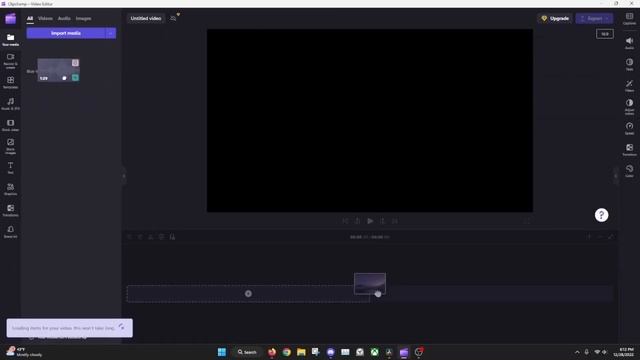The height and width of the screenshot is (360, 640).
Task: Open the Transition panel on right sidebar
Action: tap(629, 149)
